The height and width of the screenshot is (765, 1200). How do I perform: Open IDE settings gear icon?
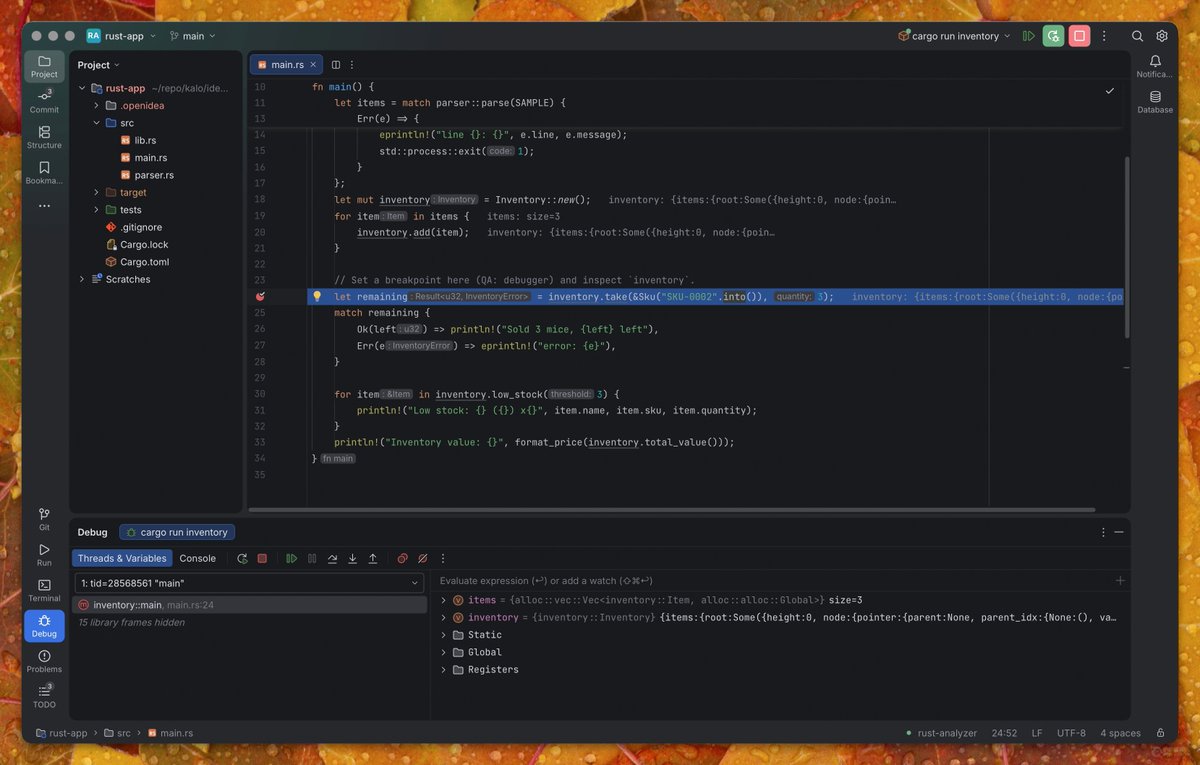pyautogui.click(x=1162, y=36)
